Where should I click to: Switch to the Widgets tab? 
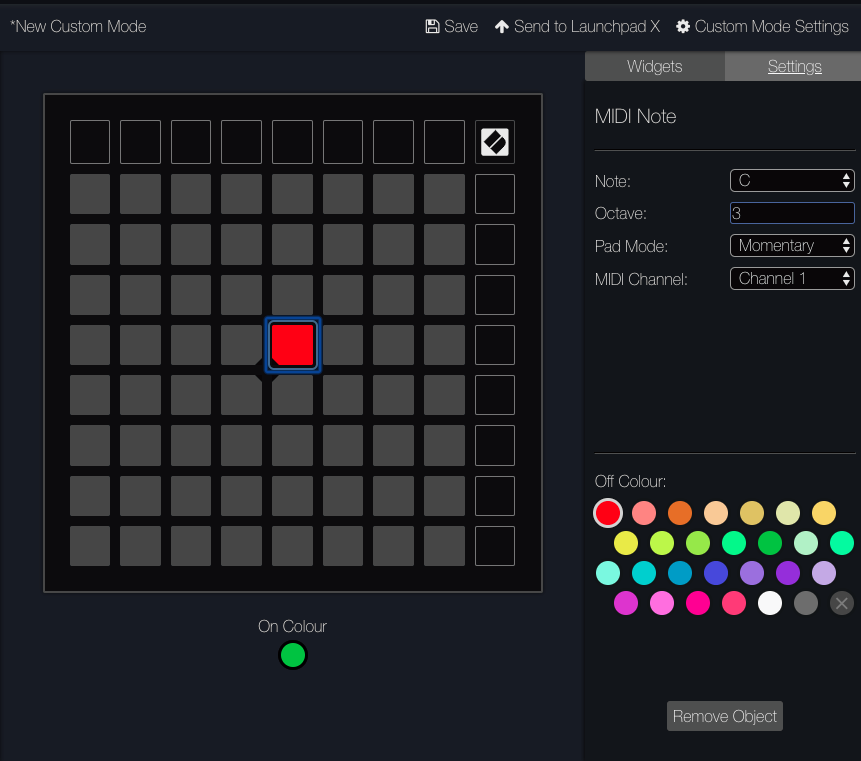click(x=655, y=66)
